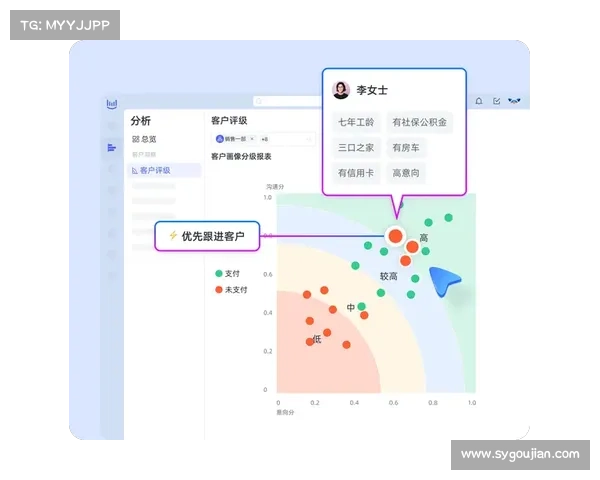Click the highlighted large orange data point

(x=395, y=236)
